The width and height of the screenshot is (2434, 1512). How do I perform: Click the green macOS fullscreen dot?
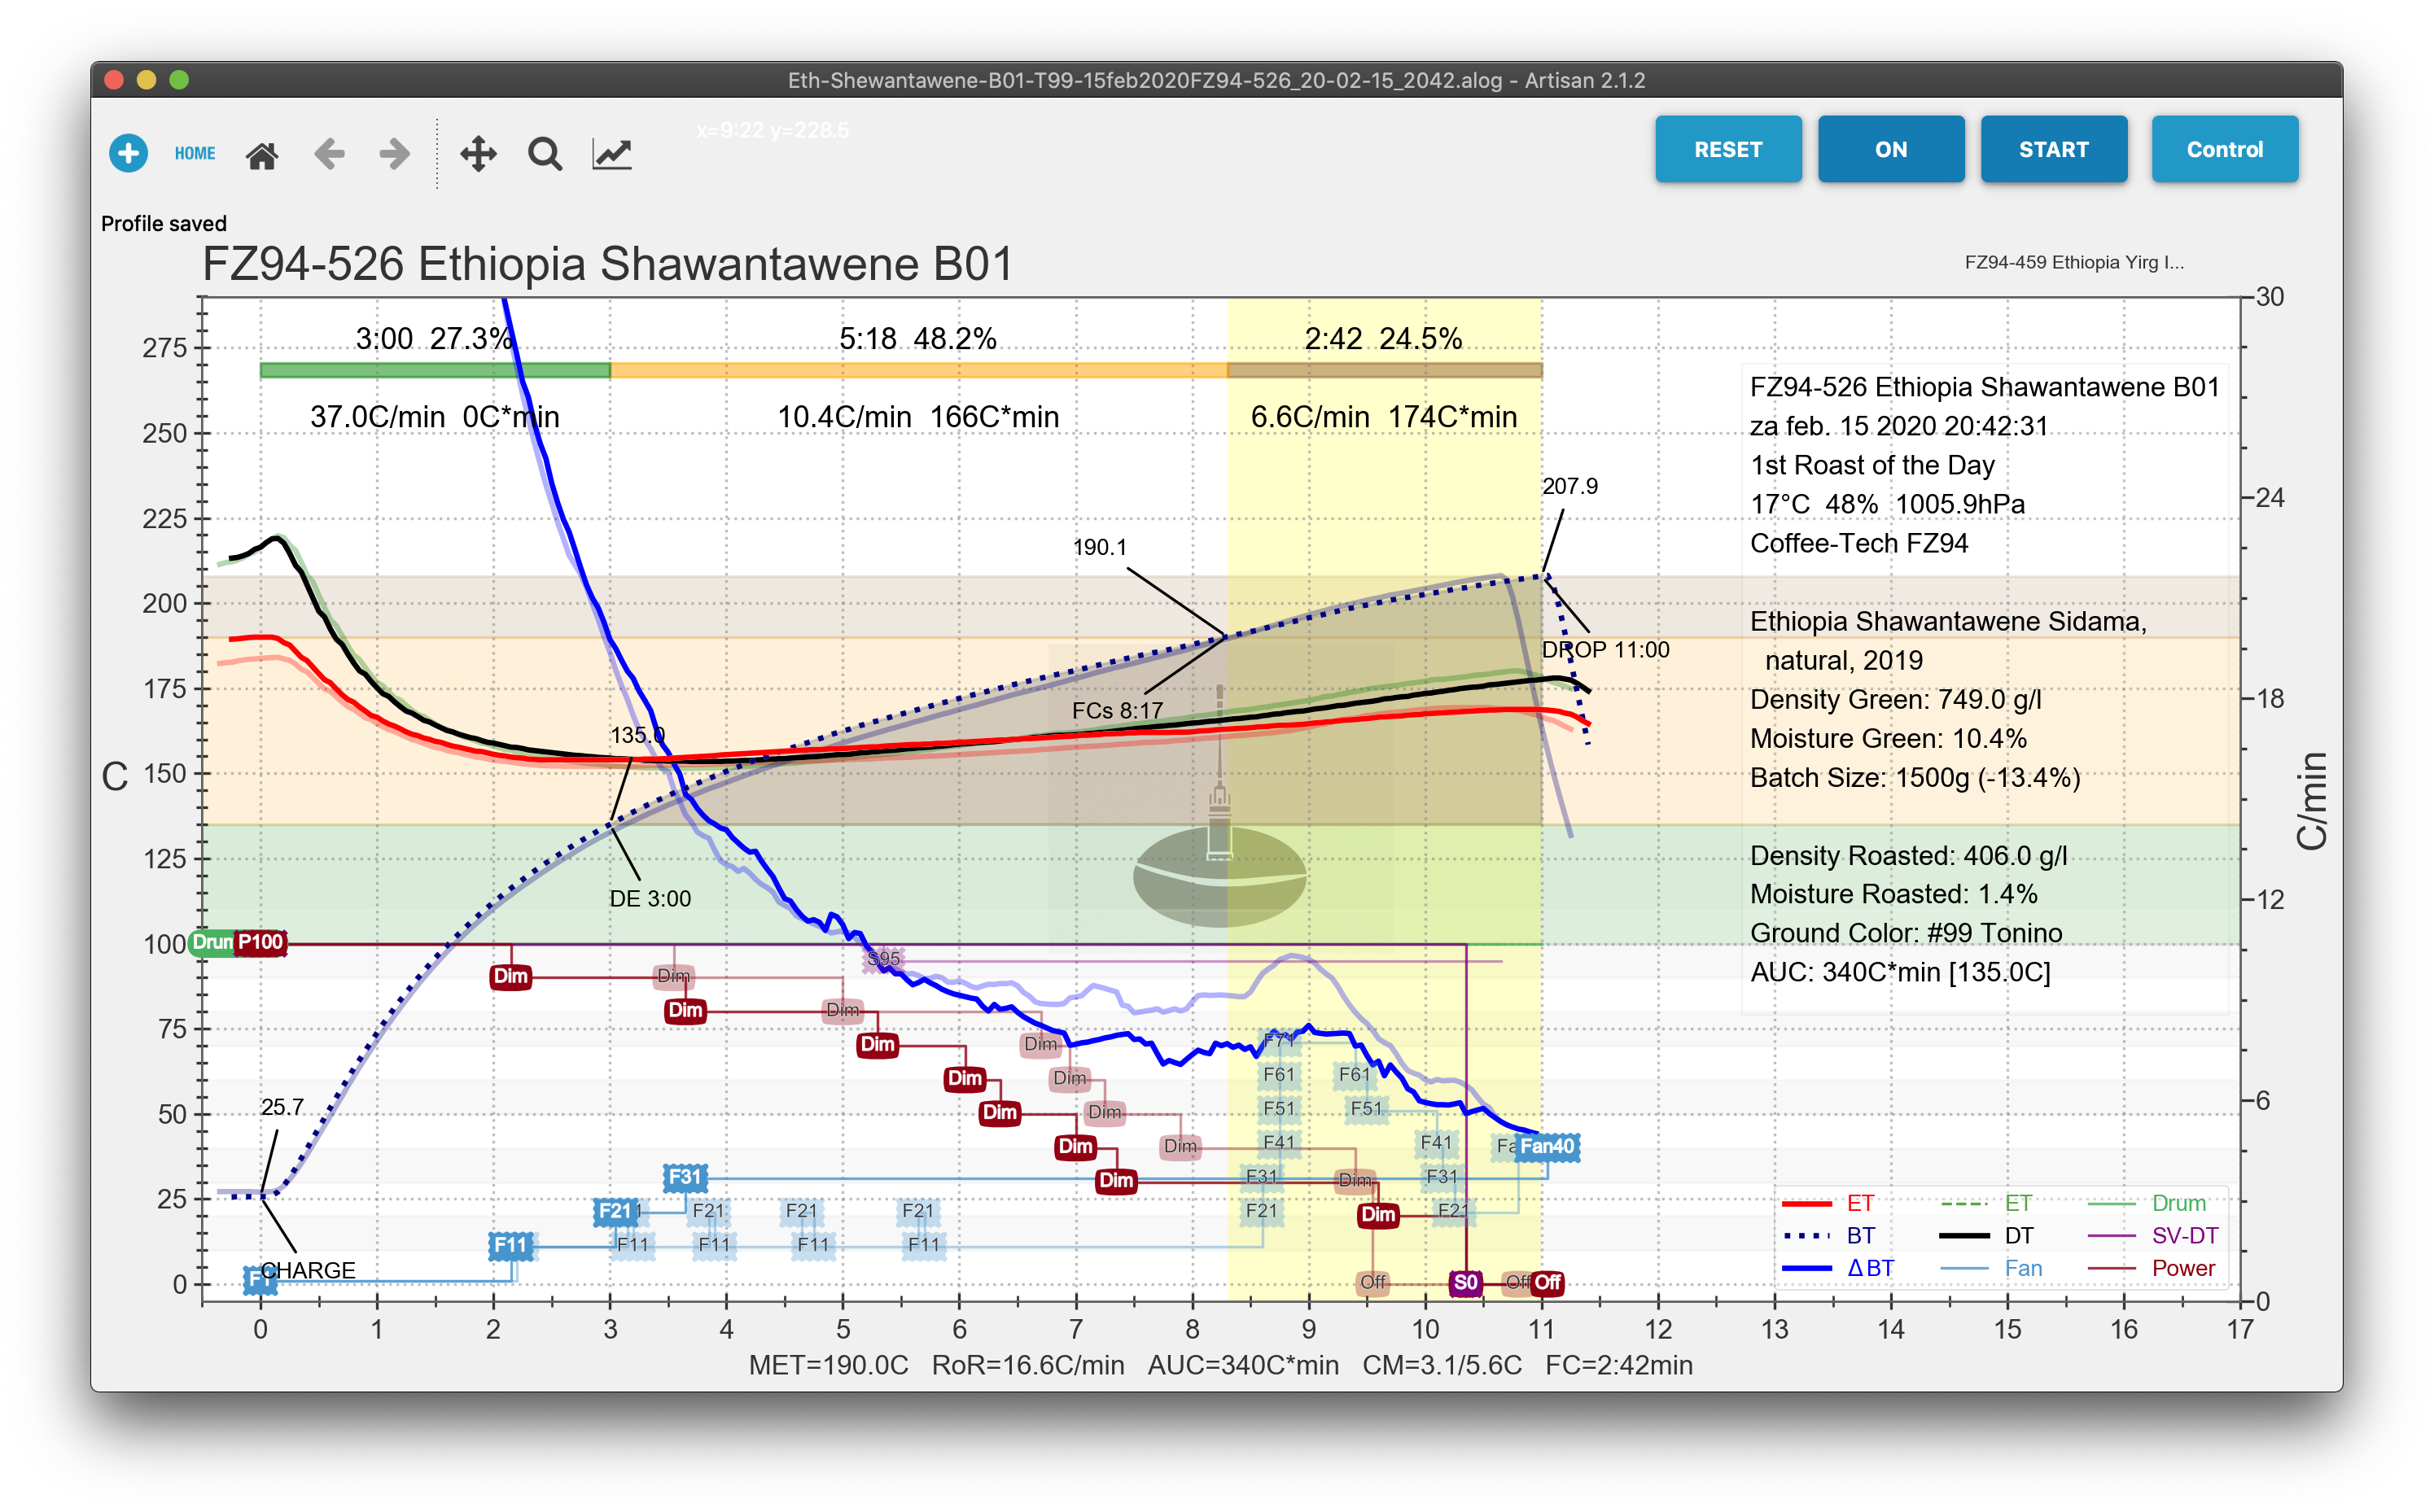click(x=179, y=80)
